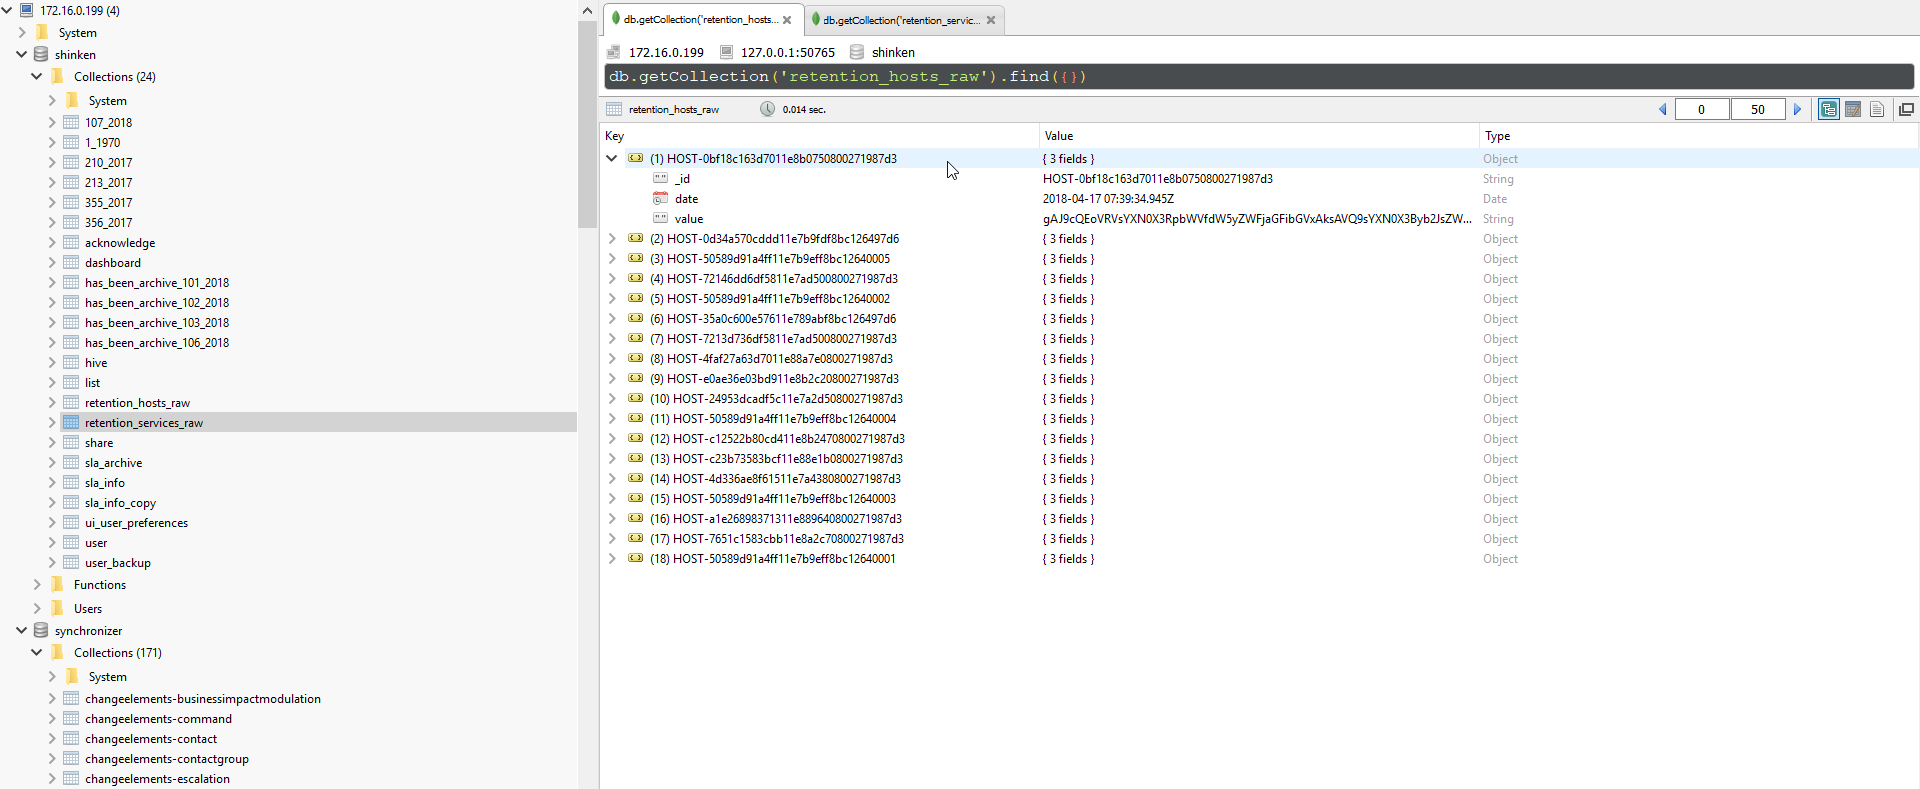
Task: Click the synchronizer database icon in tree
Action: [x=41, y=630]
